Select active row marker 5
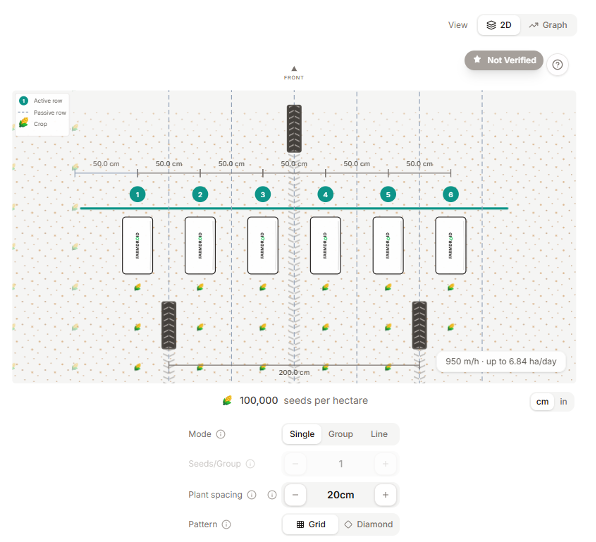 (388, 195)
